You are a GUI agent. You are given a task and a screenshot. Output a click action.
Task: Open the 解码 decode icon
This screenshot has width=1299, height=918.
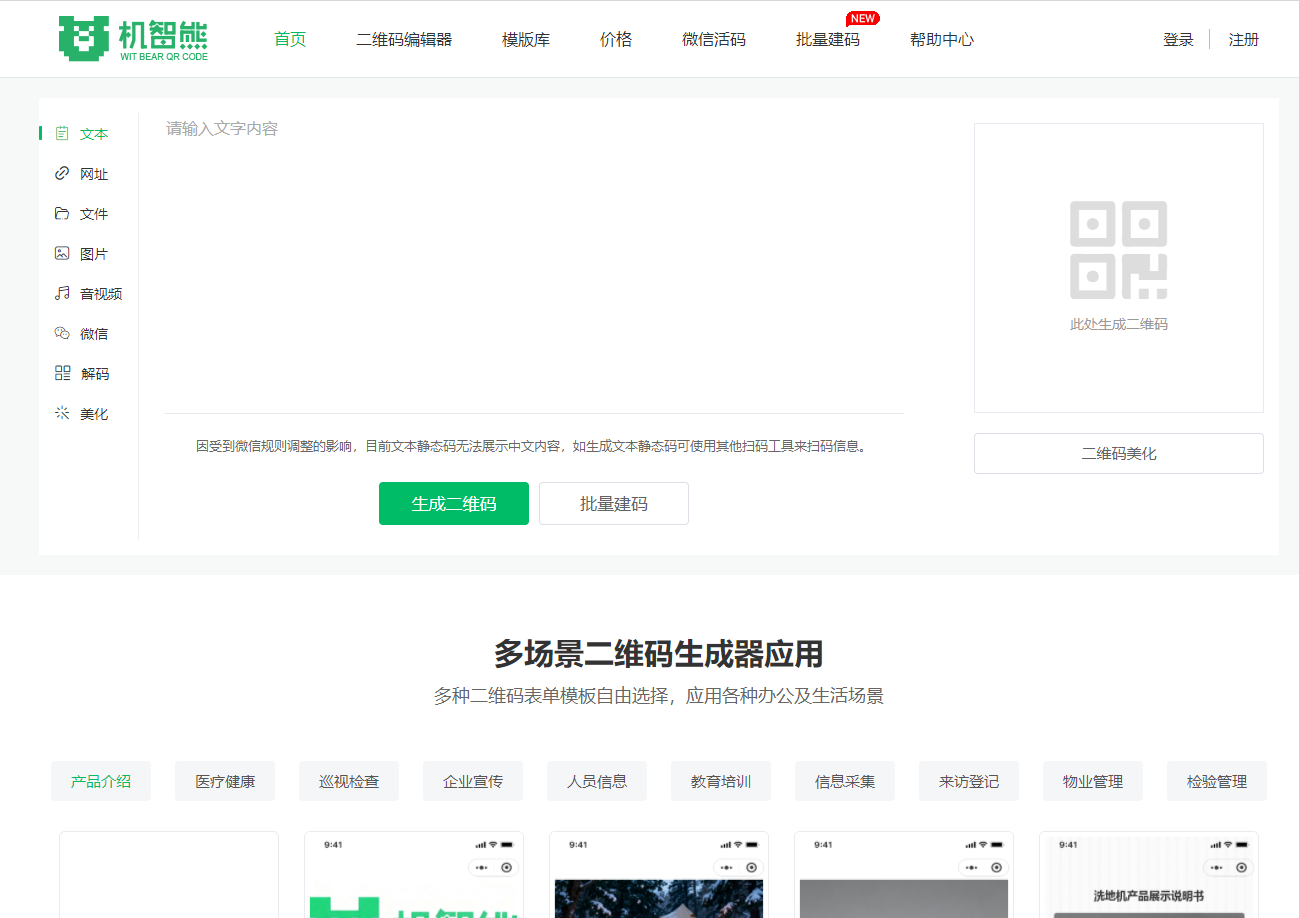[62, 373]
